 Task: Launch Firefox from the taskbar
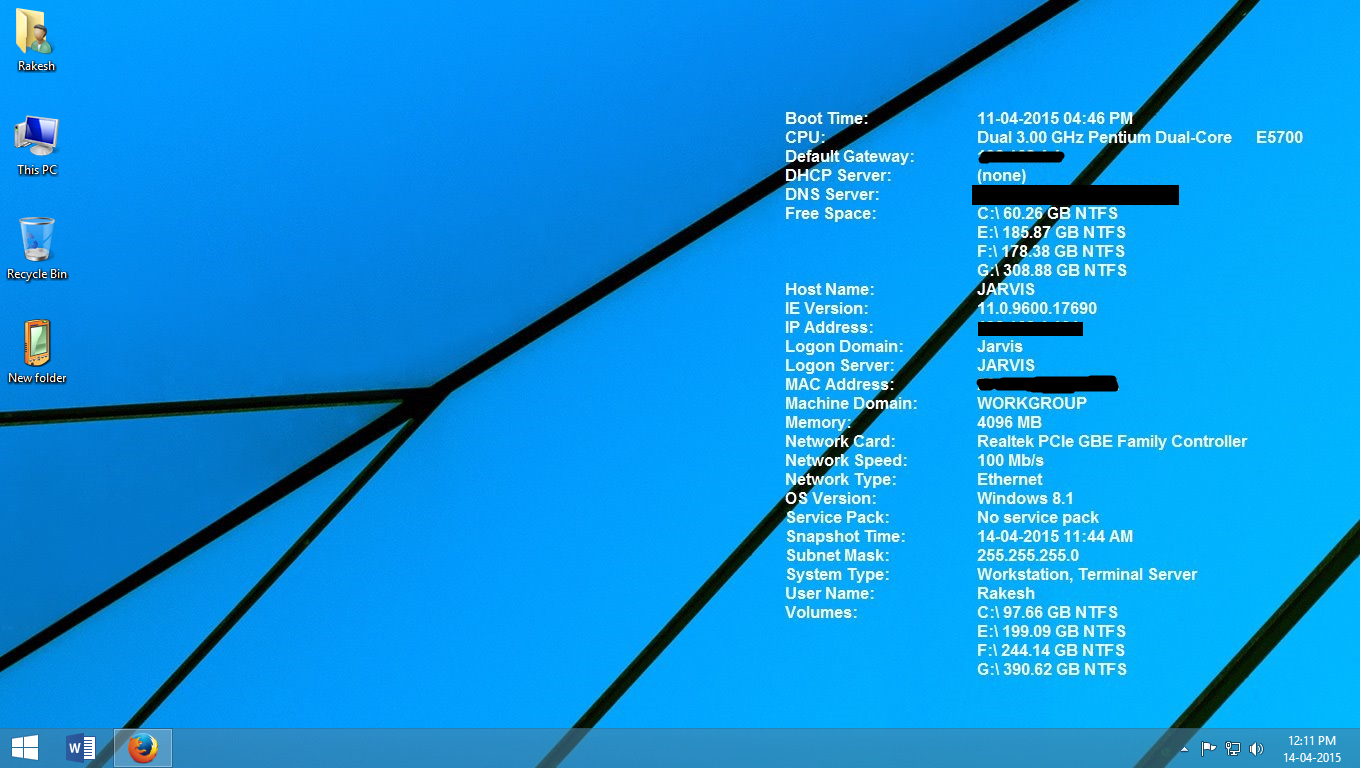coord(142,747)
